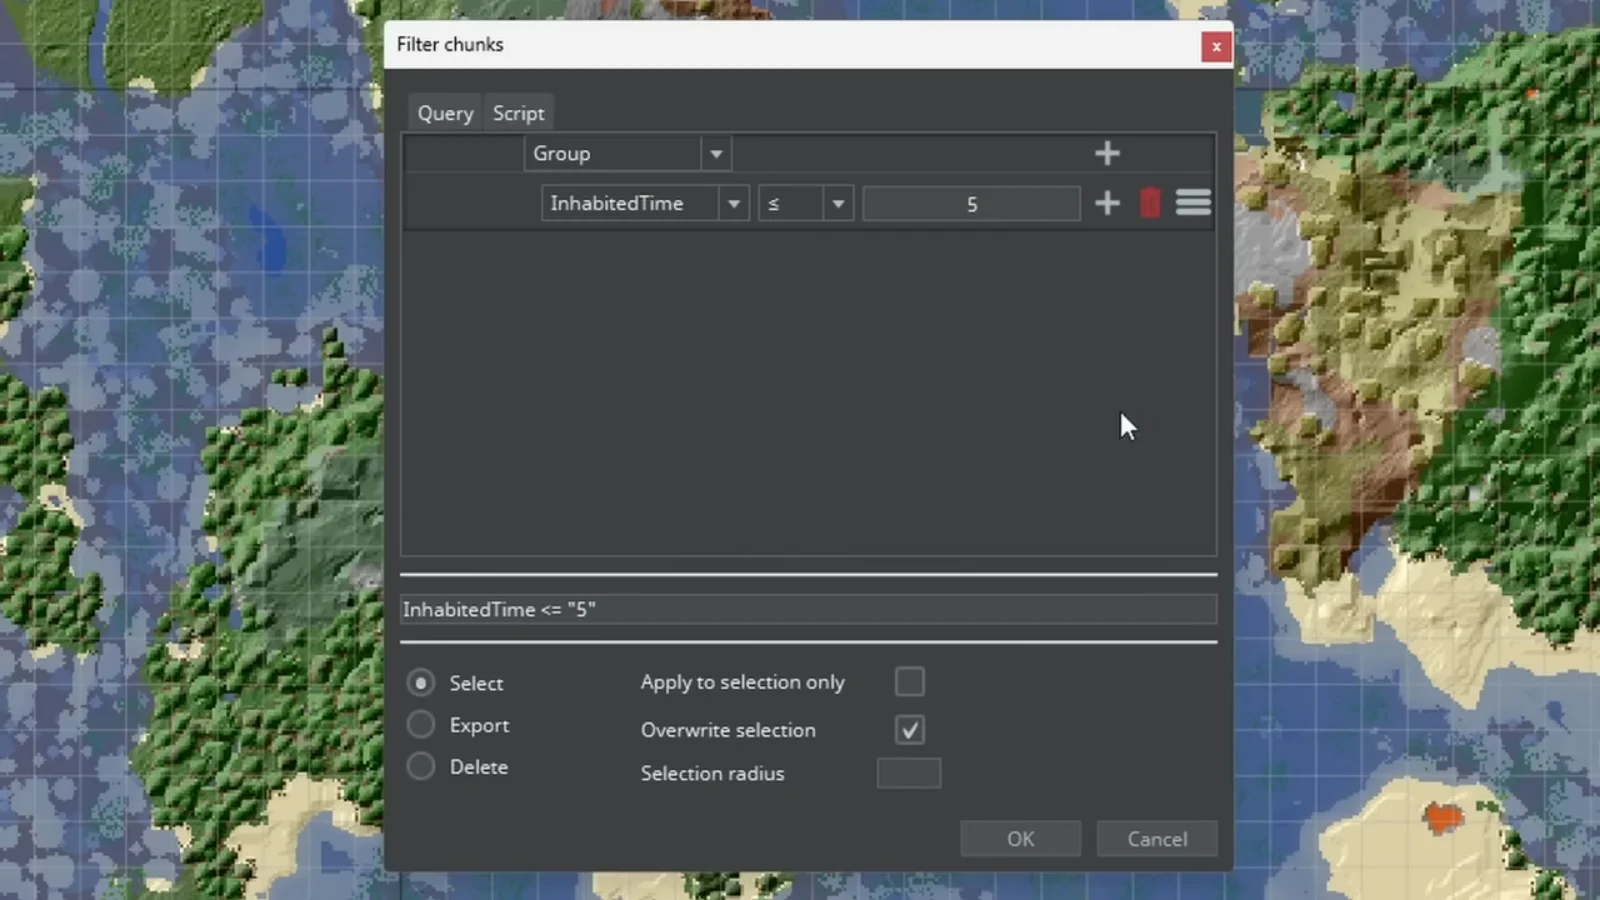The width and height of the screenshot is (1600, 900).
Task: Click the Apply to selection only label
Action: [x=743, y=682]
